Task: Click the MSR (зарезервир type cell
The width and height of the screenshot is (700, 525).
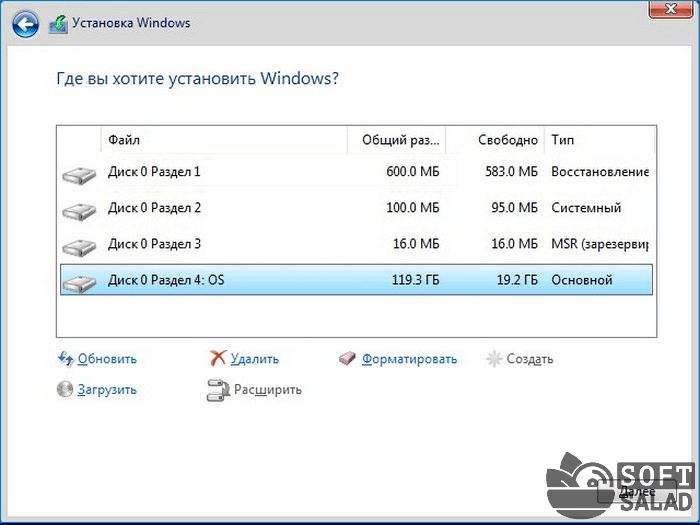Action: click(600, 244)
